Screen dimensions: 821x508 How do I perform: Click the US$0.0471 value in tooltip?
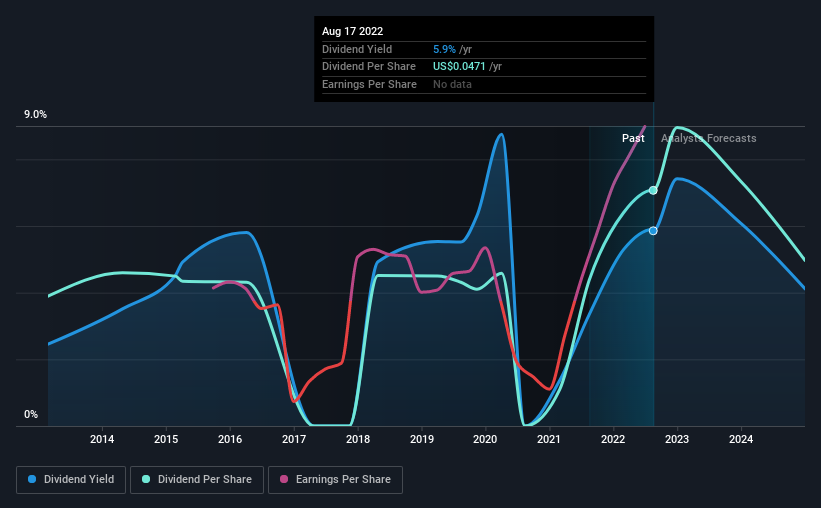click(459, 67)
